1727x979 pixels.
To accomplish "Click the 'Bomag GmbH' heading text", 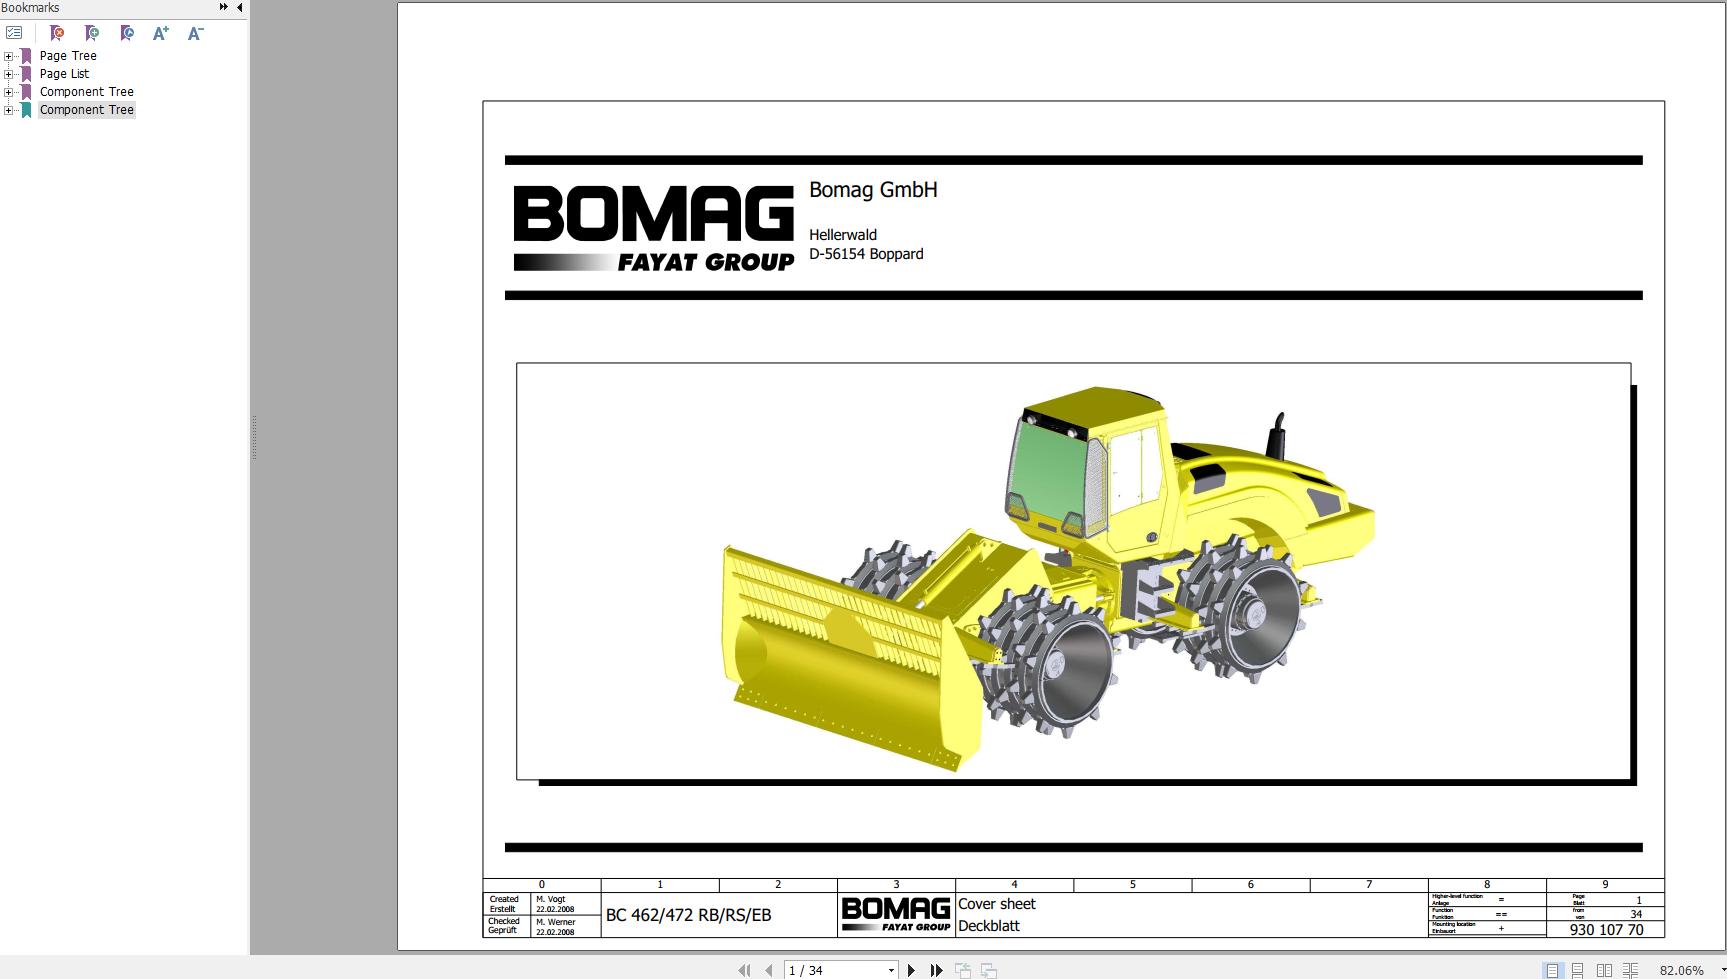I will [x=873, y=190].
